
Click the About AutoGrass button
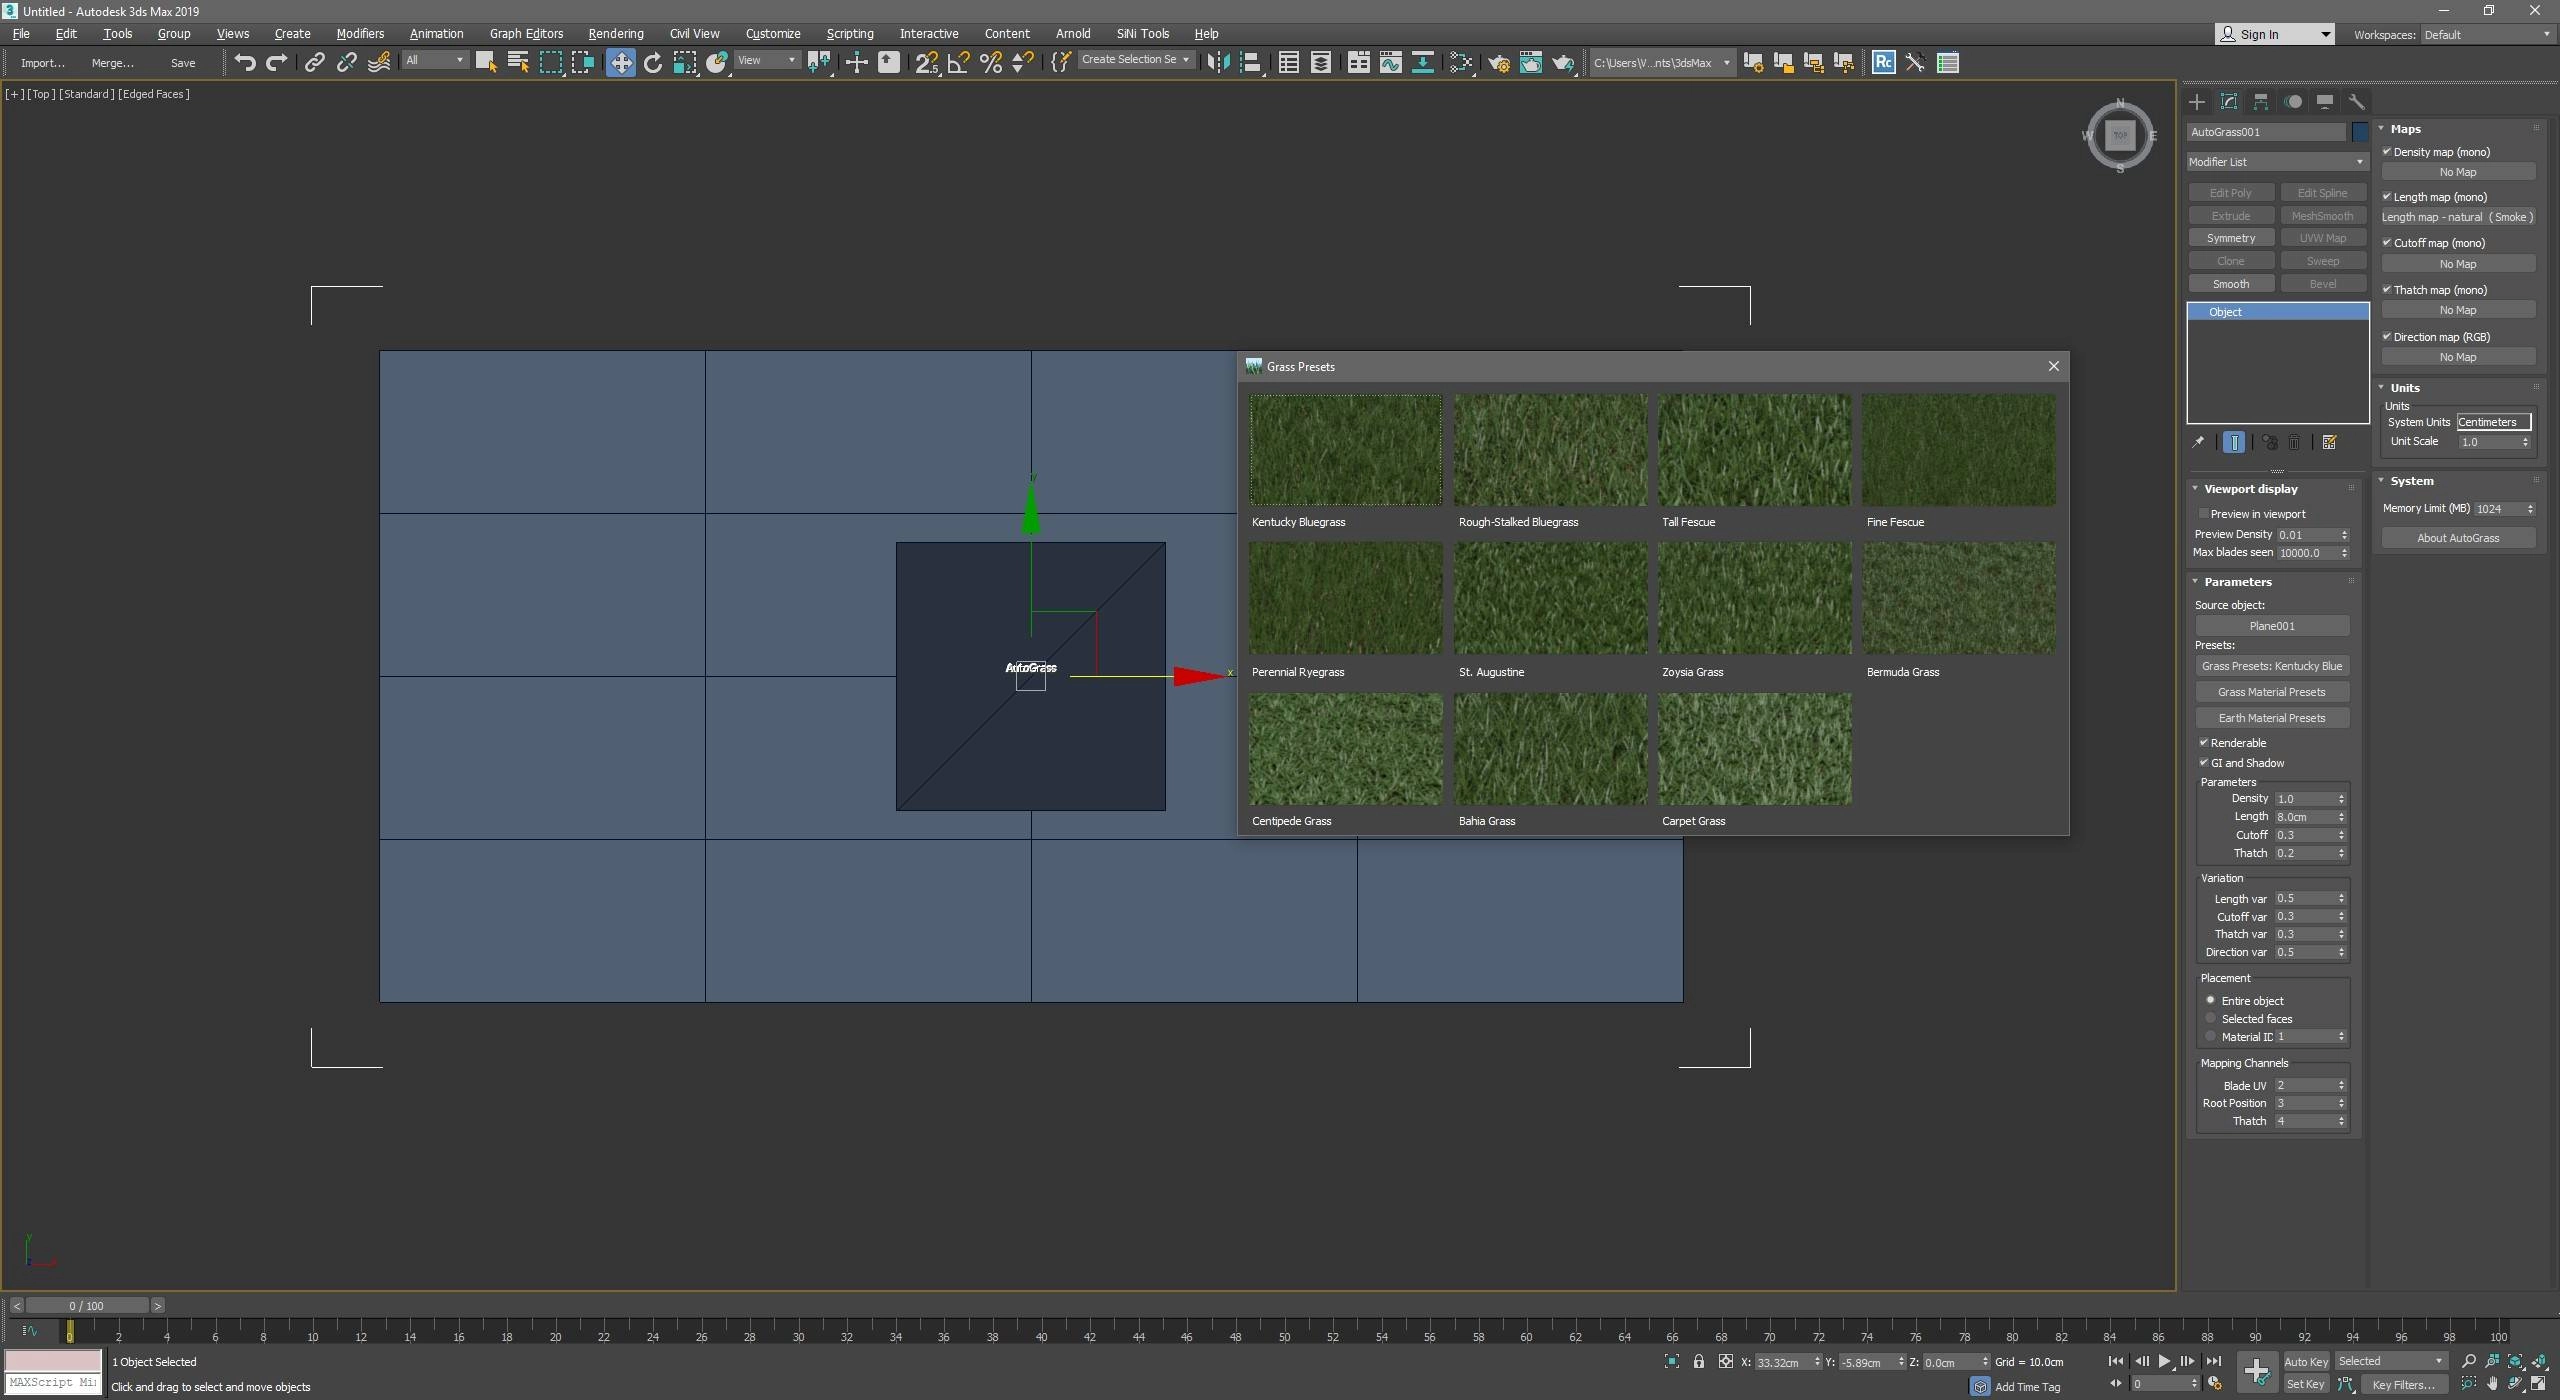(2457, 537)
